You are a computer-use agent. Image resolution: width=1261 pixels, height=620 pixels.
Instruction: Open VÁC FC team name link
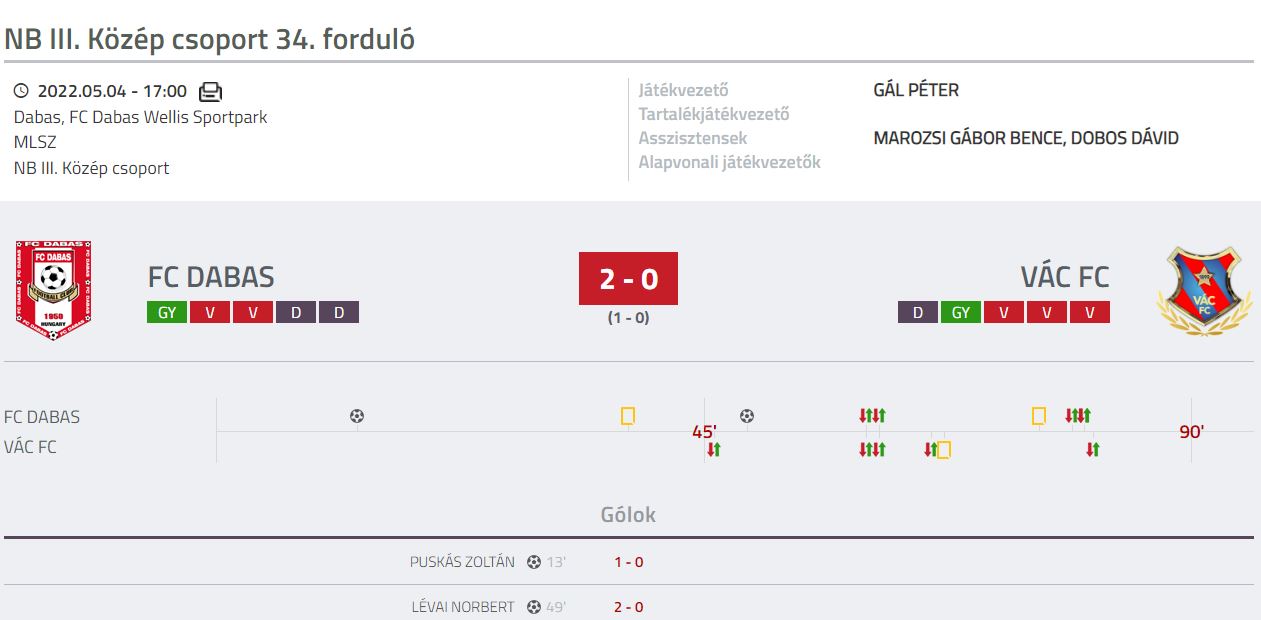[x=1065, y=277]
